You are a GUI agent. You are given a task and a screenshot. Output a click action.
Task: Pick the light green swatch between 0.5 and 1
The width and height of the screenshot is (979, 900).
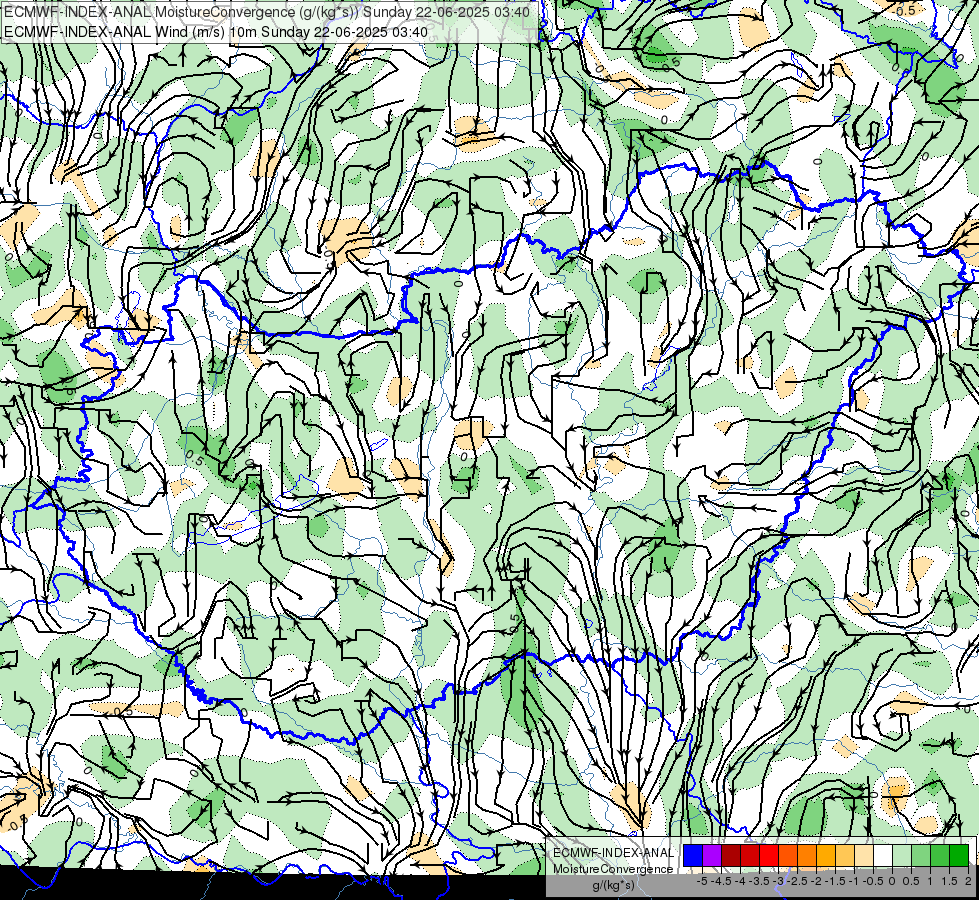921,856
